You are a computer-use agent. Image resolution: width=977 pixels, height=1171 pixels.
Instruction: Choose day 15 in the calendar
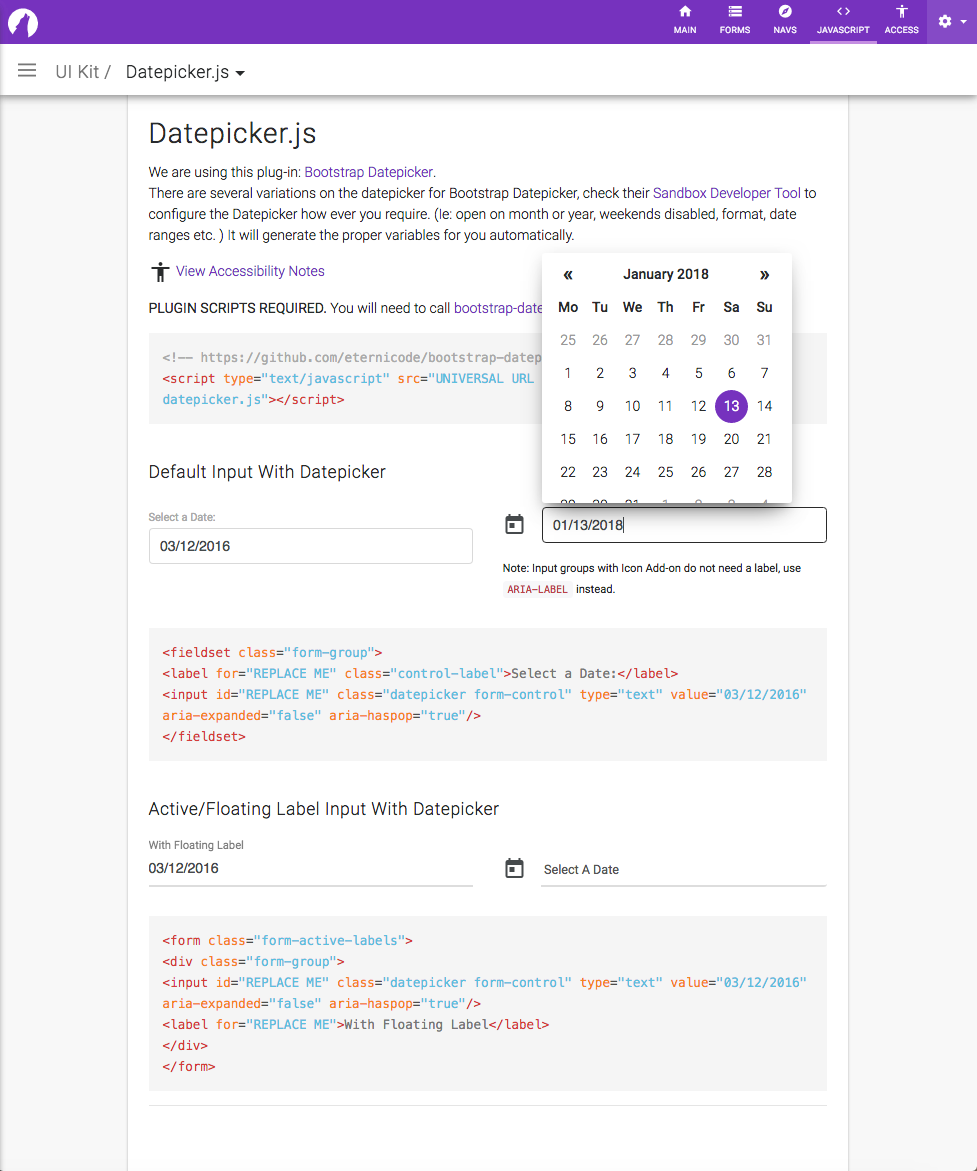(x=568, y=439)
